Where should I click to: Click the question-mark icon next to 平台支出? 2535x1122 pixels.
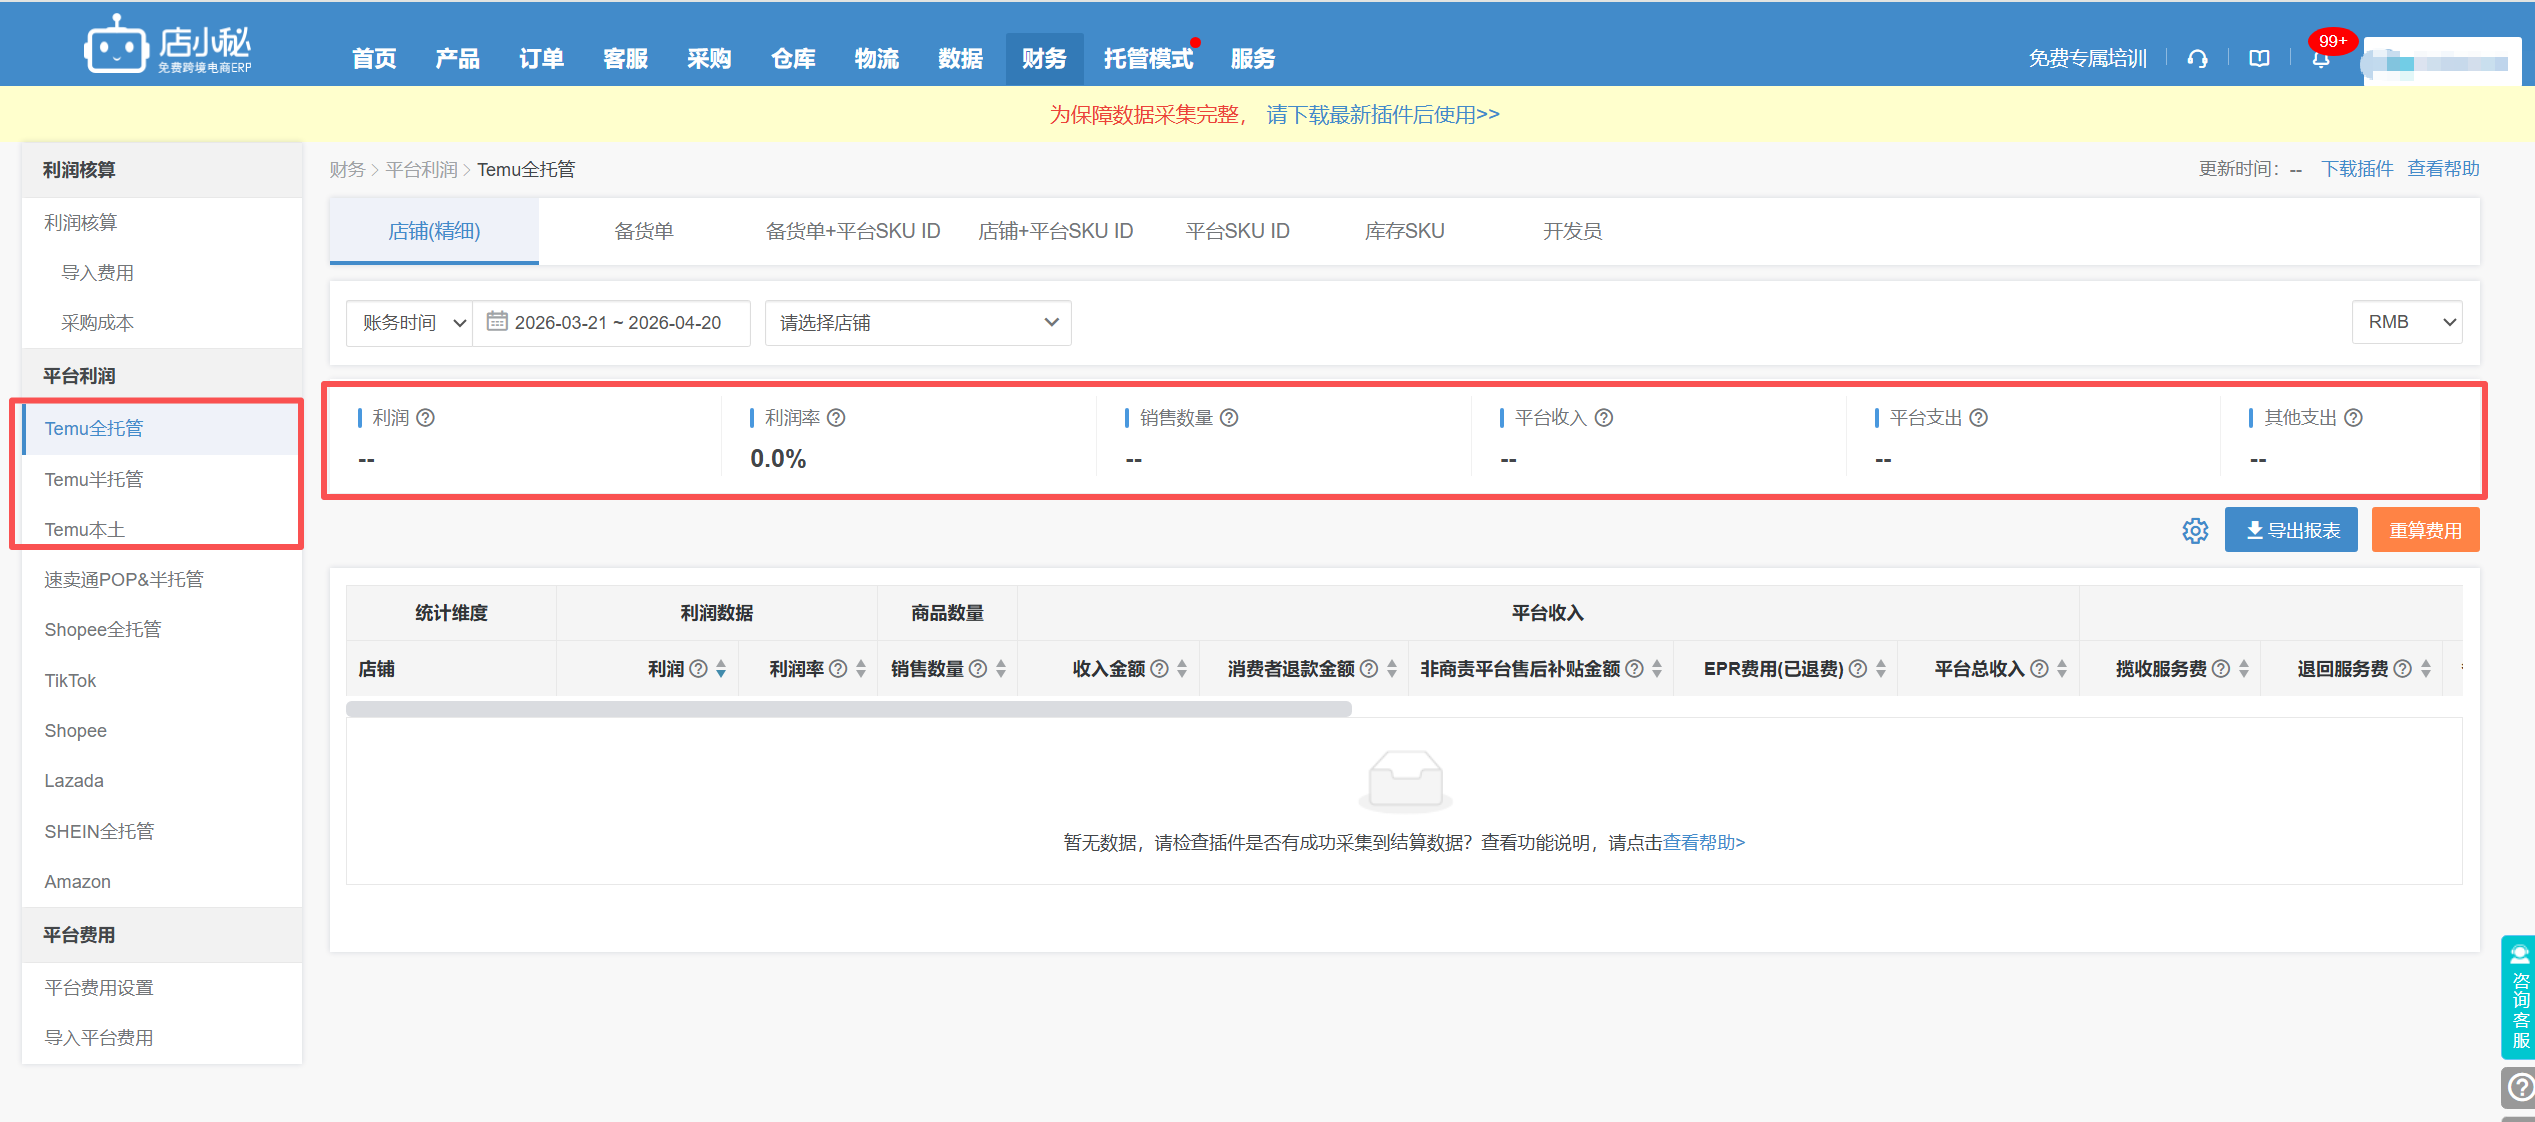pos(1981,417)
